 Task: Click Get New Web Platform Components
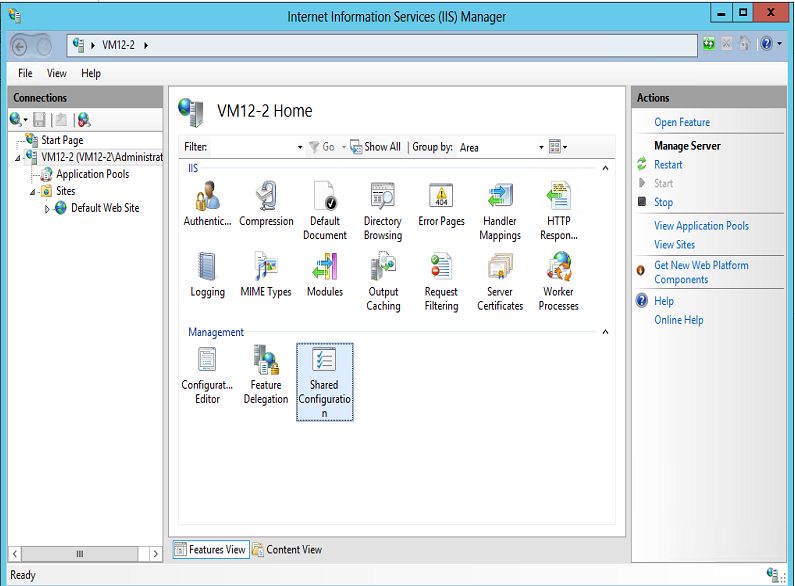pyautogui.click(x=701, y=272)
